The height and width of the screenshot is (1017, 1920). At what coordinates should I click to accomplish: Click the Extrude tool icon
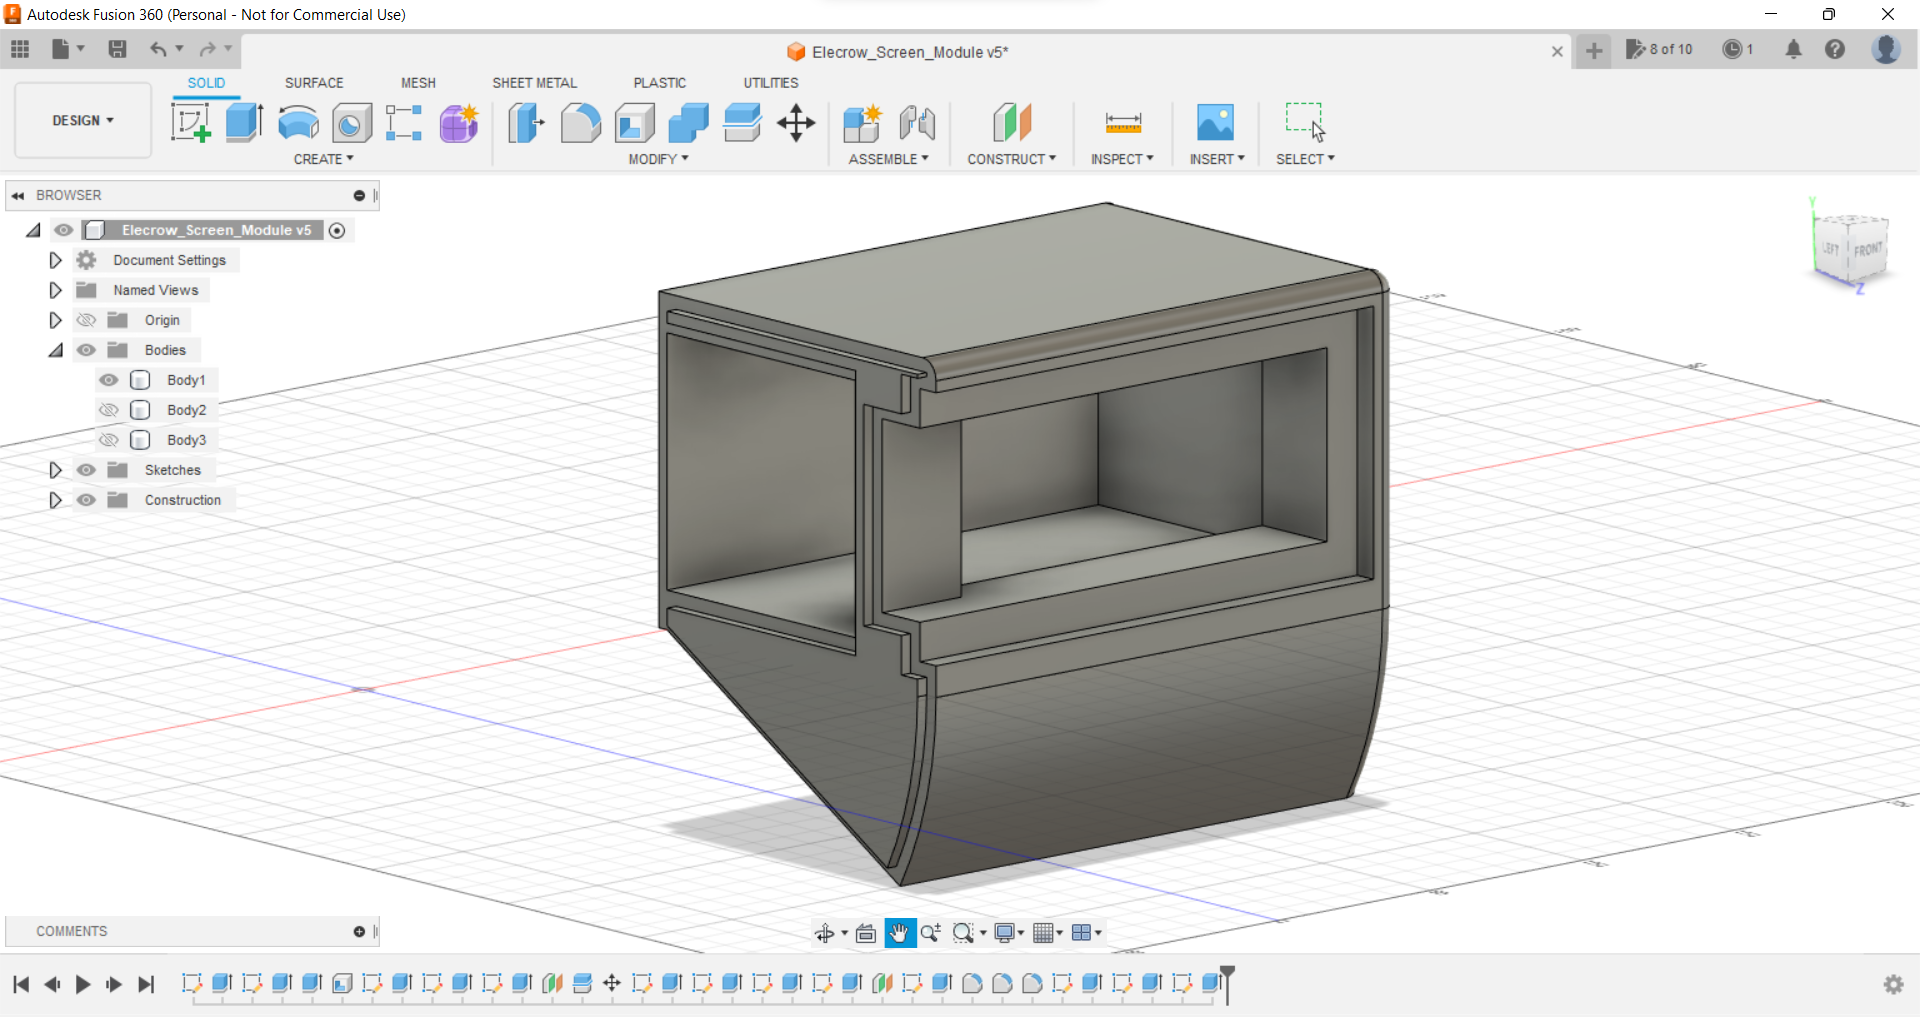click(x=244, y=123)
